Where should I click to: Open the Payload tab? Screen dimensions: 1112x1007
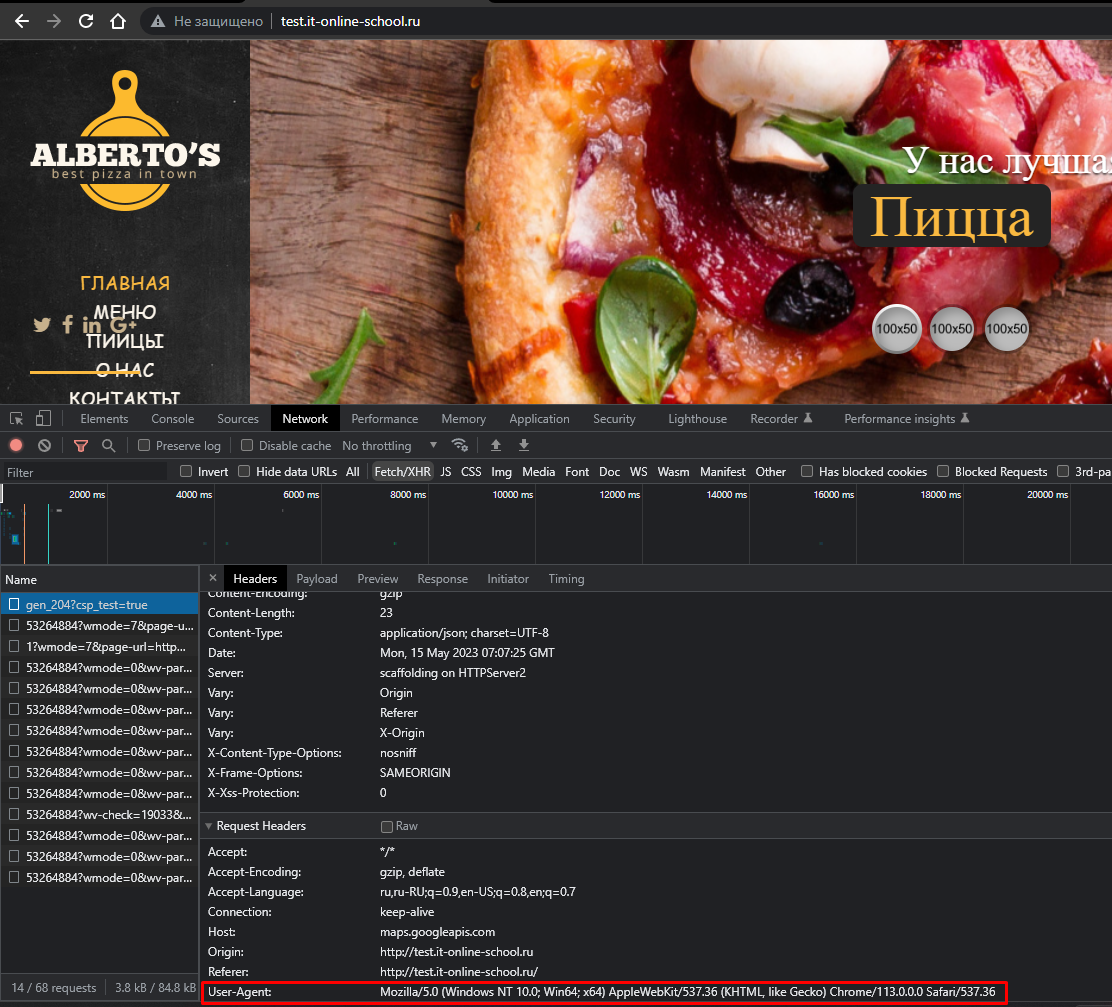316,579
